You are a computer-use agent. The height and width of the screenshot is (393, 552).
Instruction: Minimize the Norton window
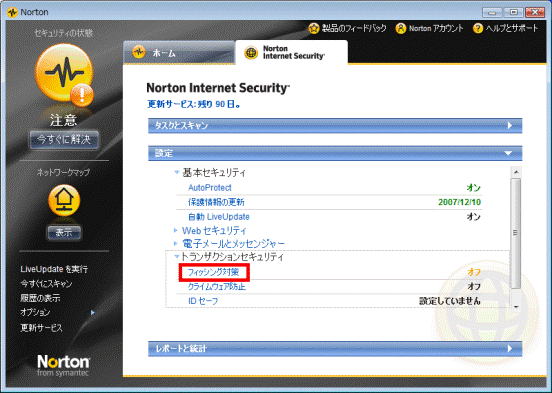(492, 13)
